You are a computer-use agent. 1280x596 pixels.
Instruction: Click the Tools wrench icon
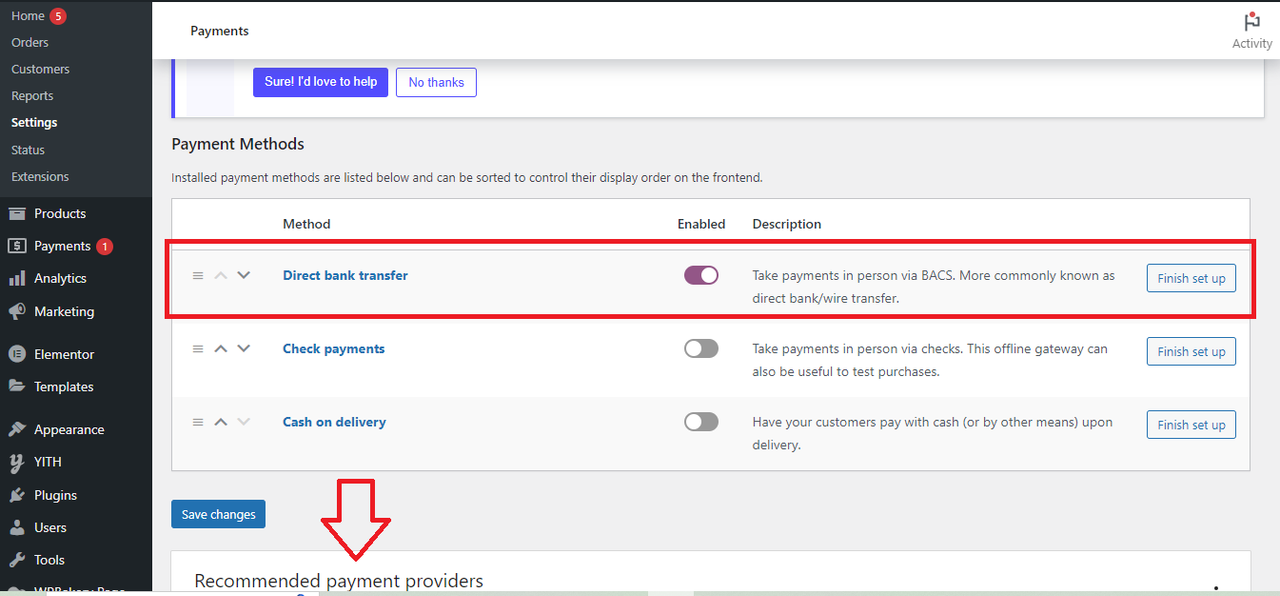point(17,560)
